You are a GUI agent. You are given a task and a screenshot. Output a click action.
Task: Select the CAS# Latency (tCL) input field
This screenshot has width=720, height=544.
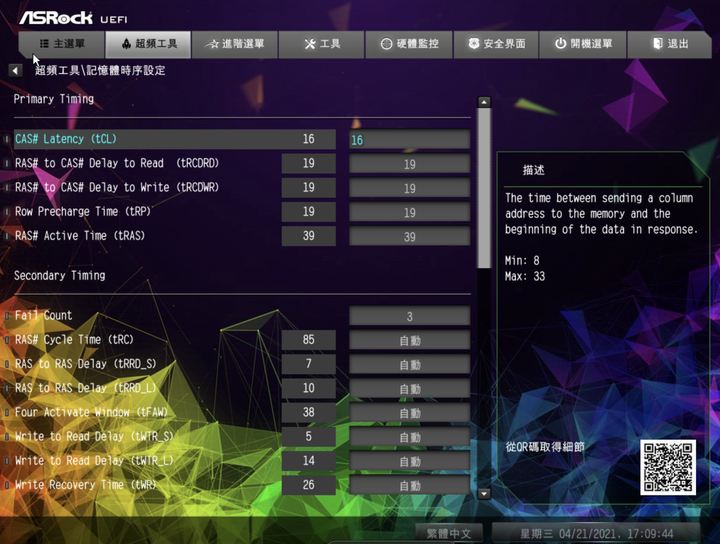point(410,140)
